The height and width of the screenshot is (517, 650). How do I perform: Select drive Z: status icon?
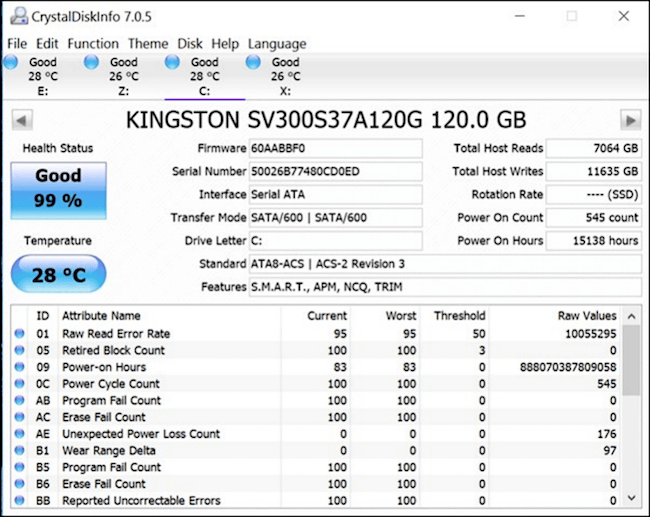click(x=92, y=63)
